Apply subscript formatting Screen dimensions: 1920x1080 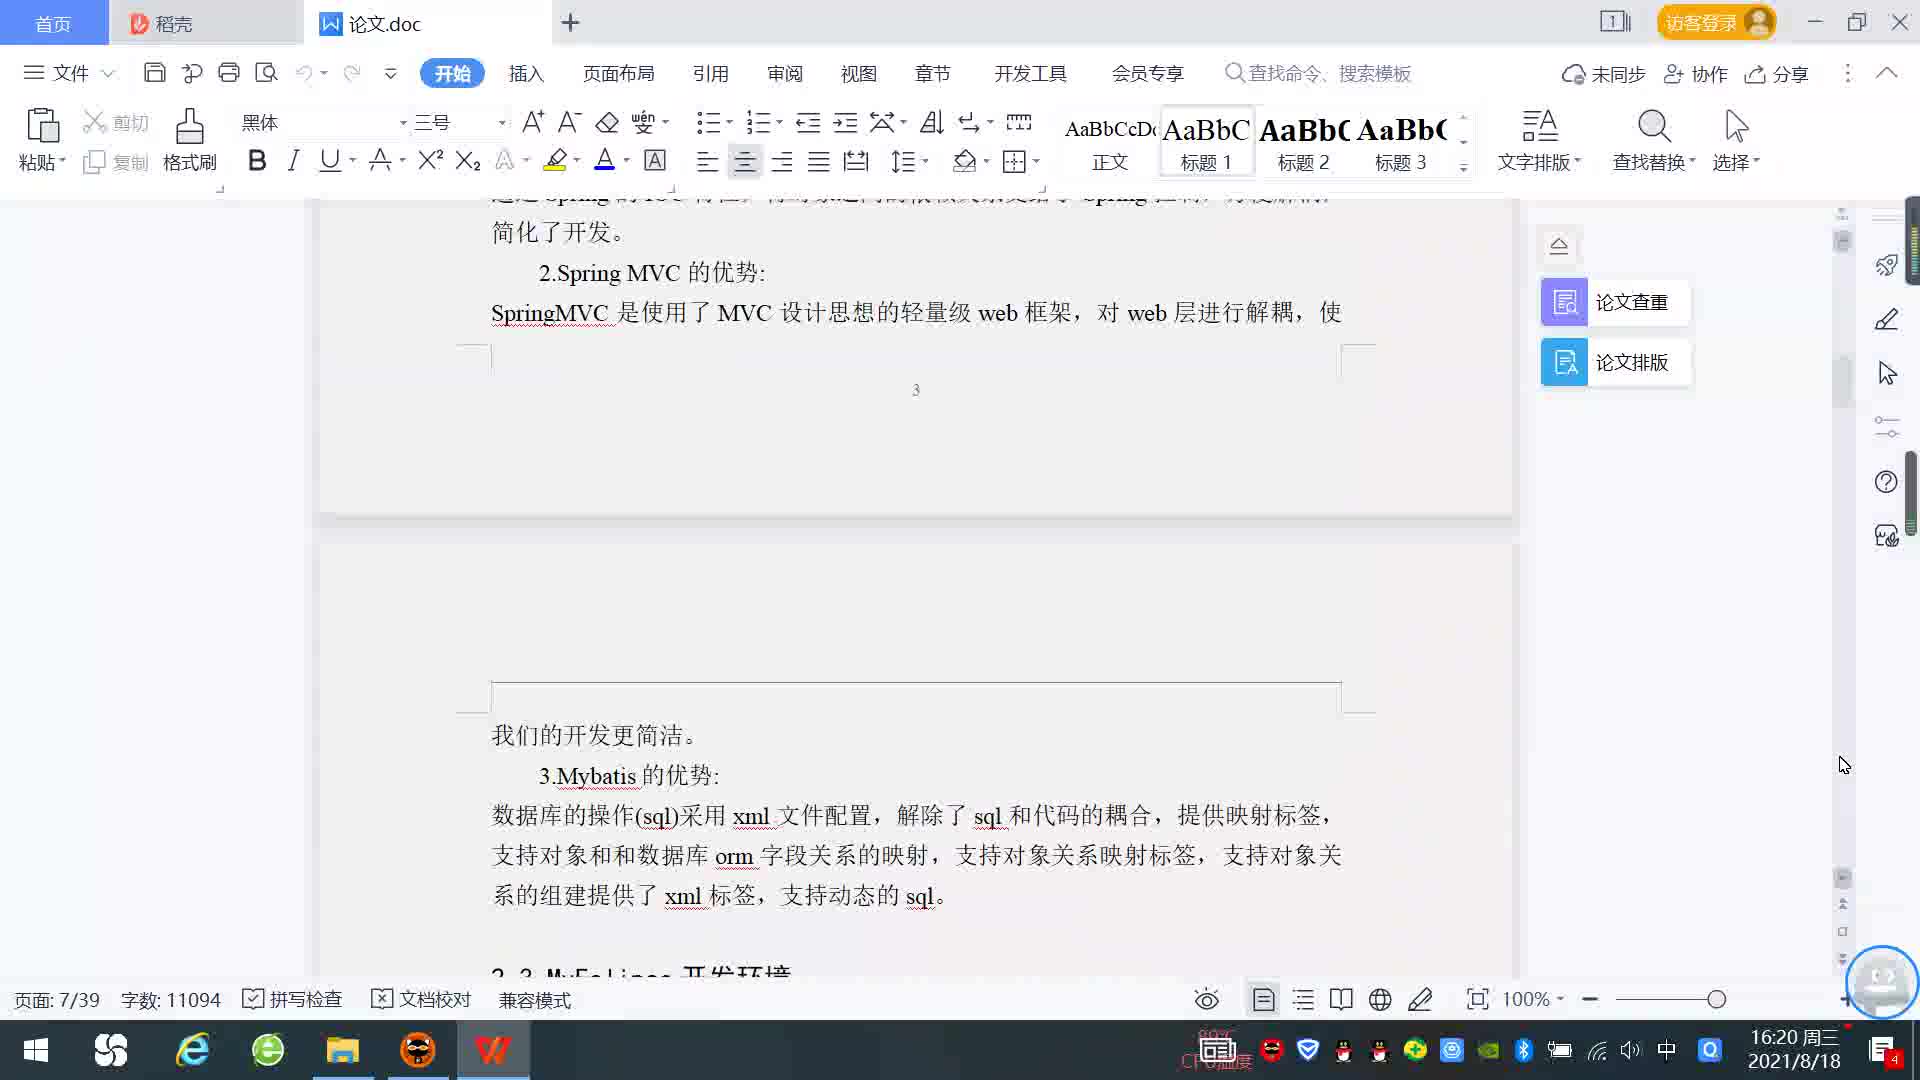pos(468,160)
